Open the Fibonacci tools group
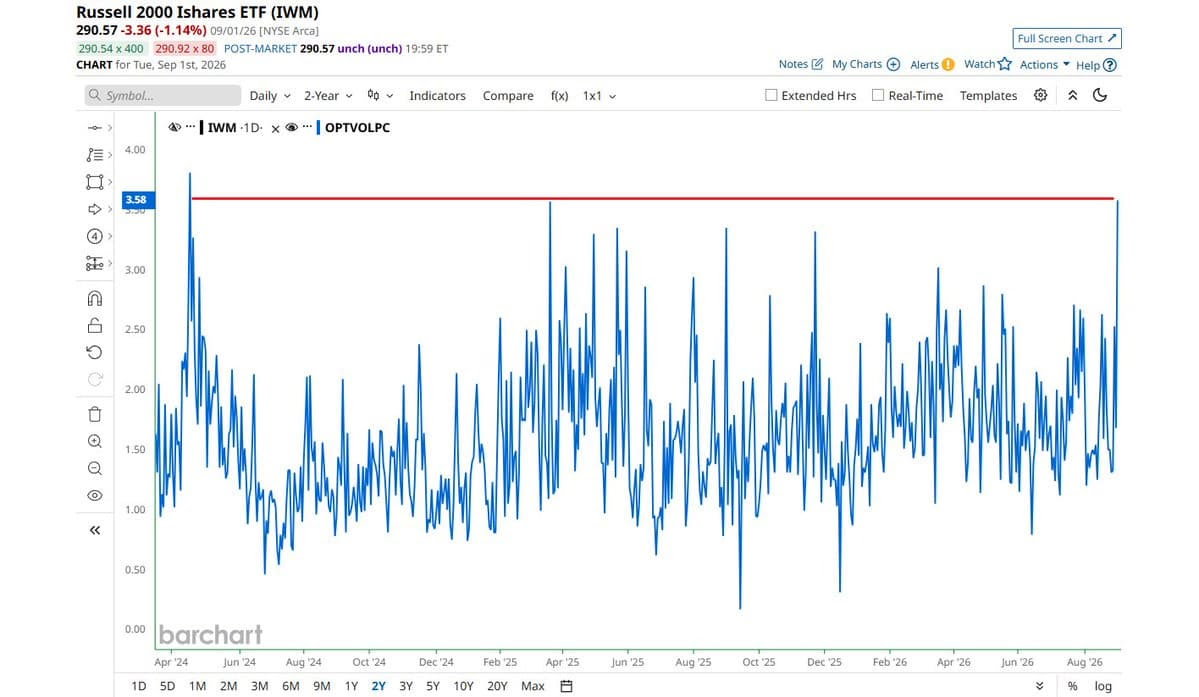 tap(95, 155)
